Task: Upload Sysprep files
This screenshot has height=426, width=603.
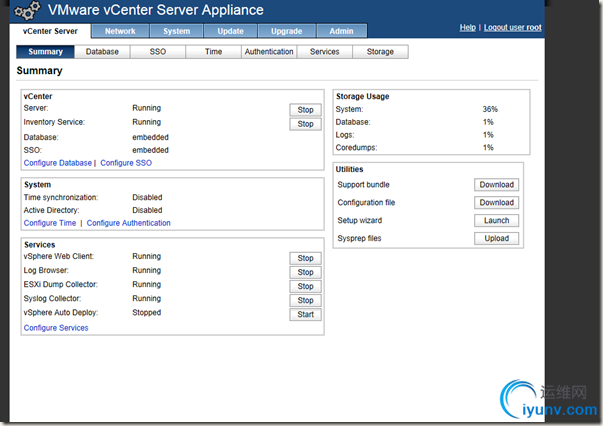Action: tap(496, 239)
